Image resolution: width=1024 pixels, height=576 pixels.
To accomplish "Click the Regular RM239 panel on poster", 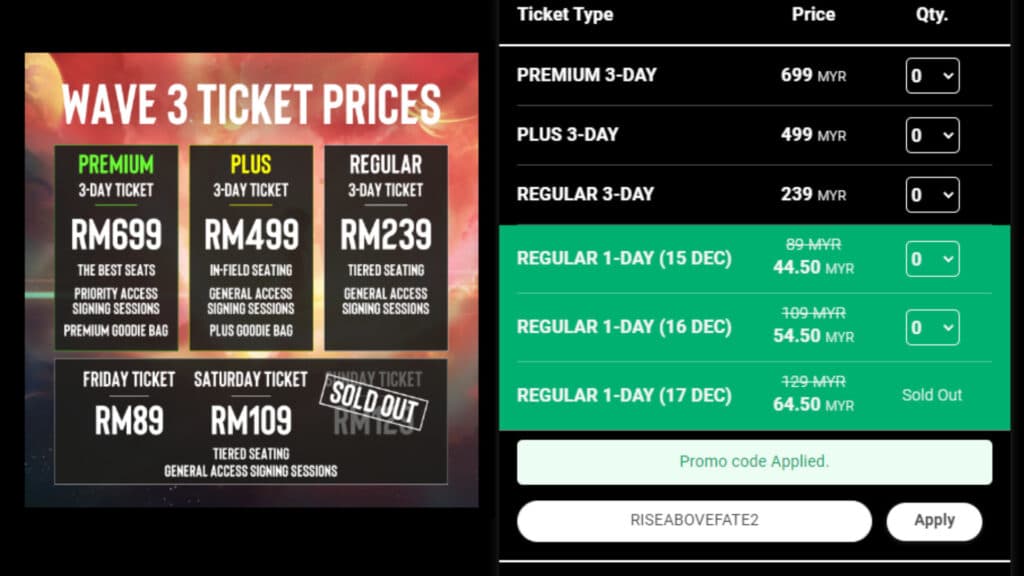I will [386, 248].
